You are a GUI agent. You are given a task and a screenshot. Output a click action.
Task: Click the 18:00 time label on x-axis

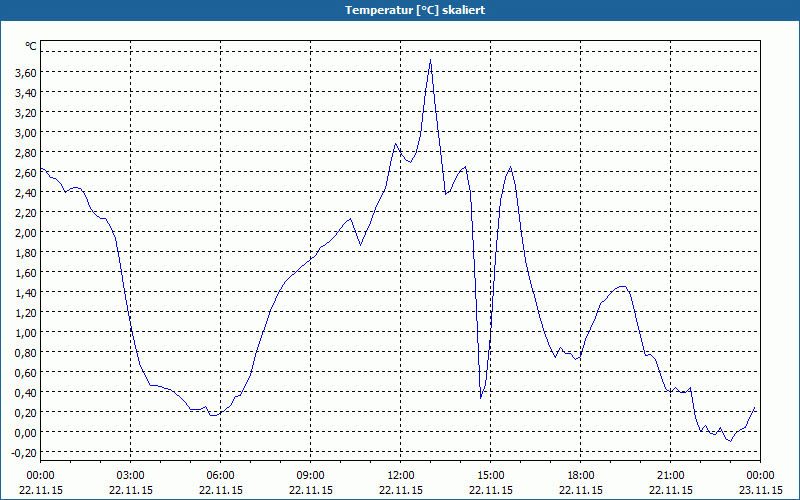(581, 476)
